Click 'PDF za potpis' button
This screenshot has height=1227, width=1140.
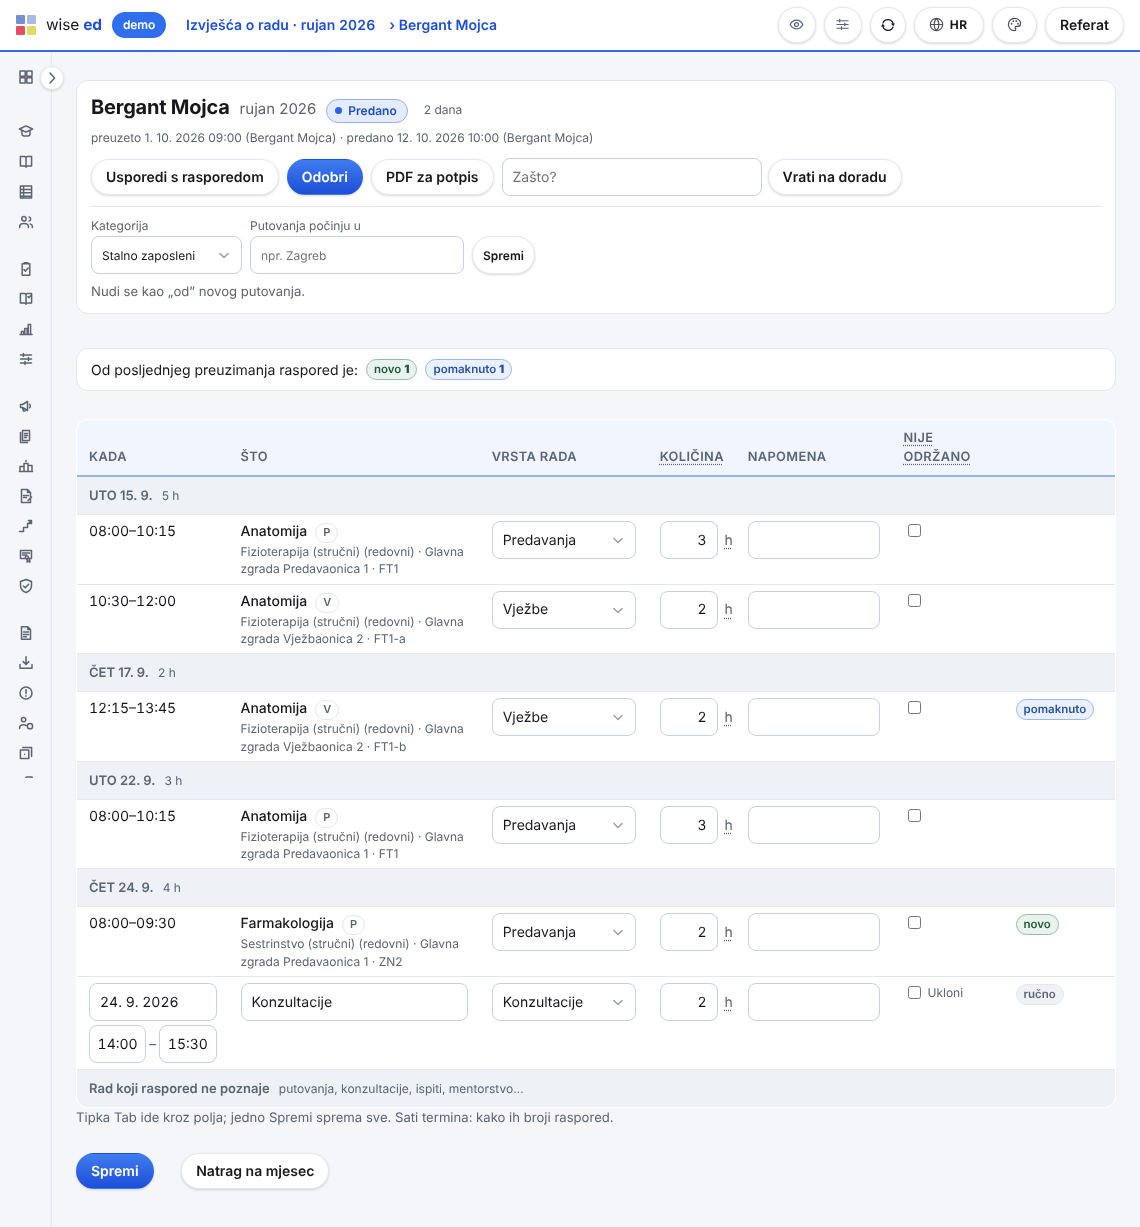(432, 177)
